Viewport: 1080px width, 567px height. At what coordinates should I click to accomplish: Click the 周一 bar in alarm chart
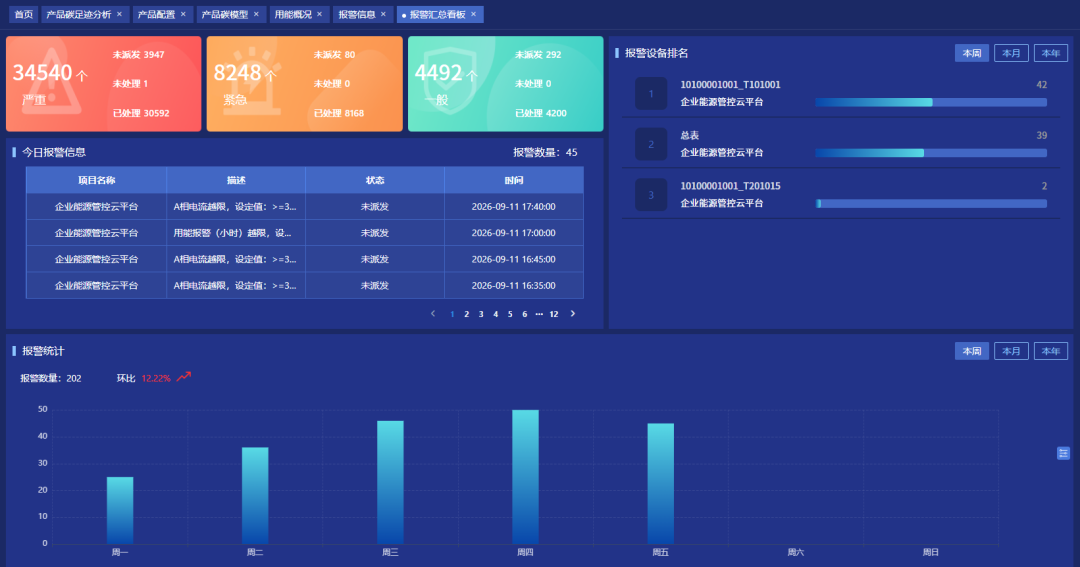click(120, 510)
